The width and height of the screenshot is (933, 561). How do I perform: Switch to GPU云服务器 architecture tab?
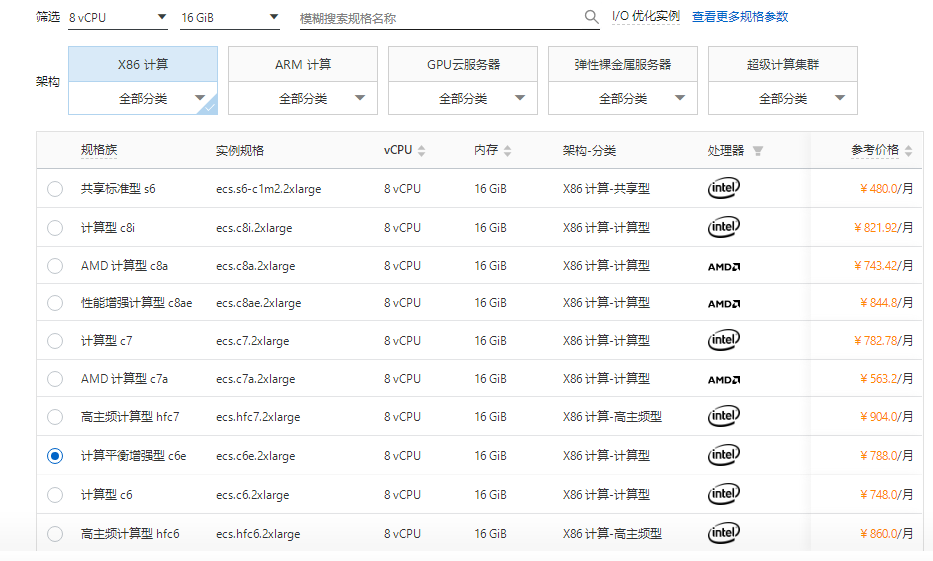click(463, 64)
